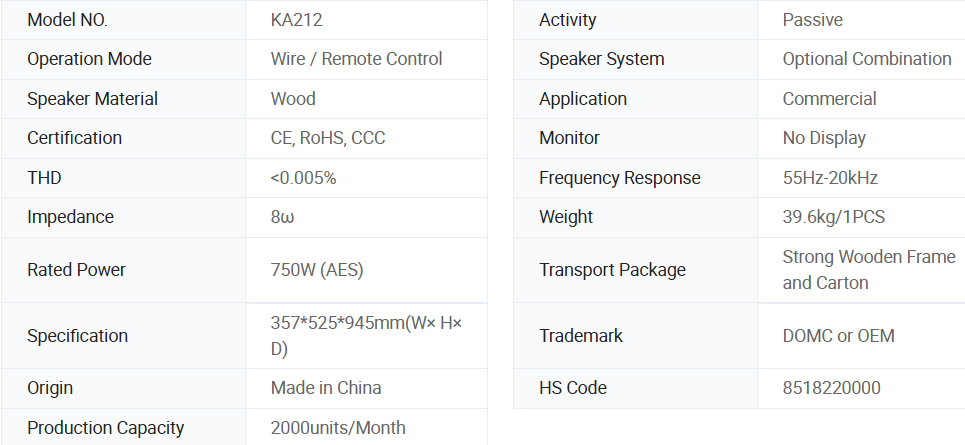Click the Impedance label cell
The image size is (965, 445).
coord(70,217)
